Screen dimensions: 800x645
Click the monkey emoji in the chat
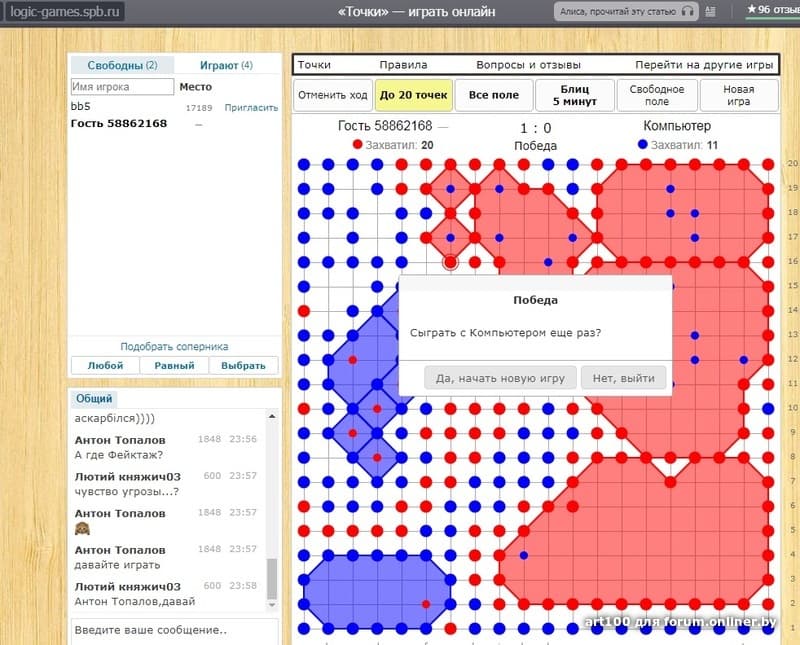point(83,529)
